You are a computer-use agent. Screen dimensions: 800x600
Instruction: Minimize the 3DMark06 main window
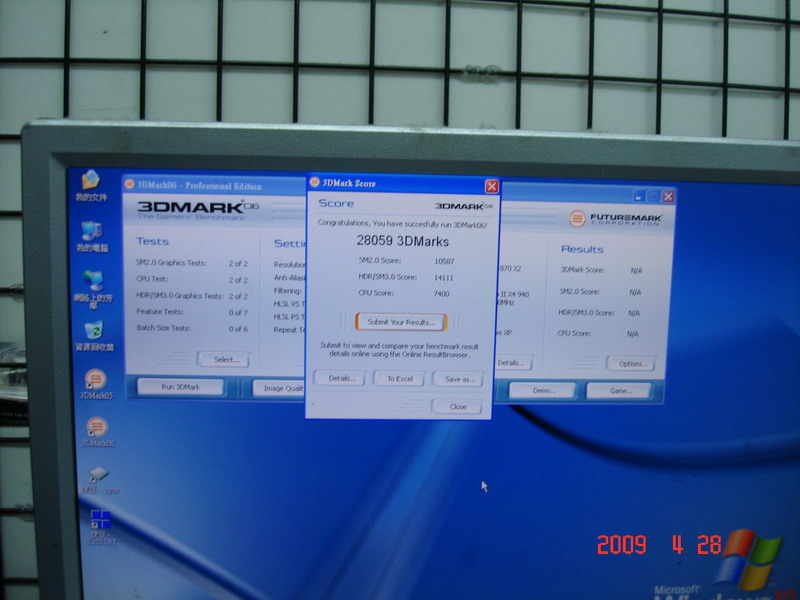click(639, 195)
